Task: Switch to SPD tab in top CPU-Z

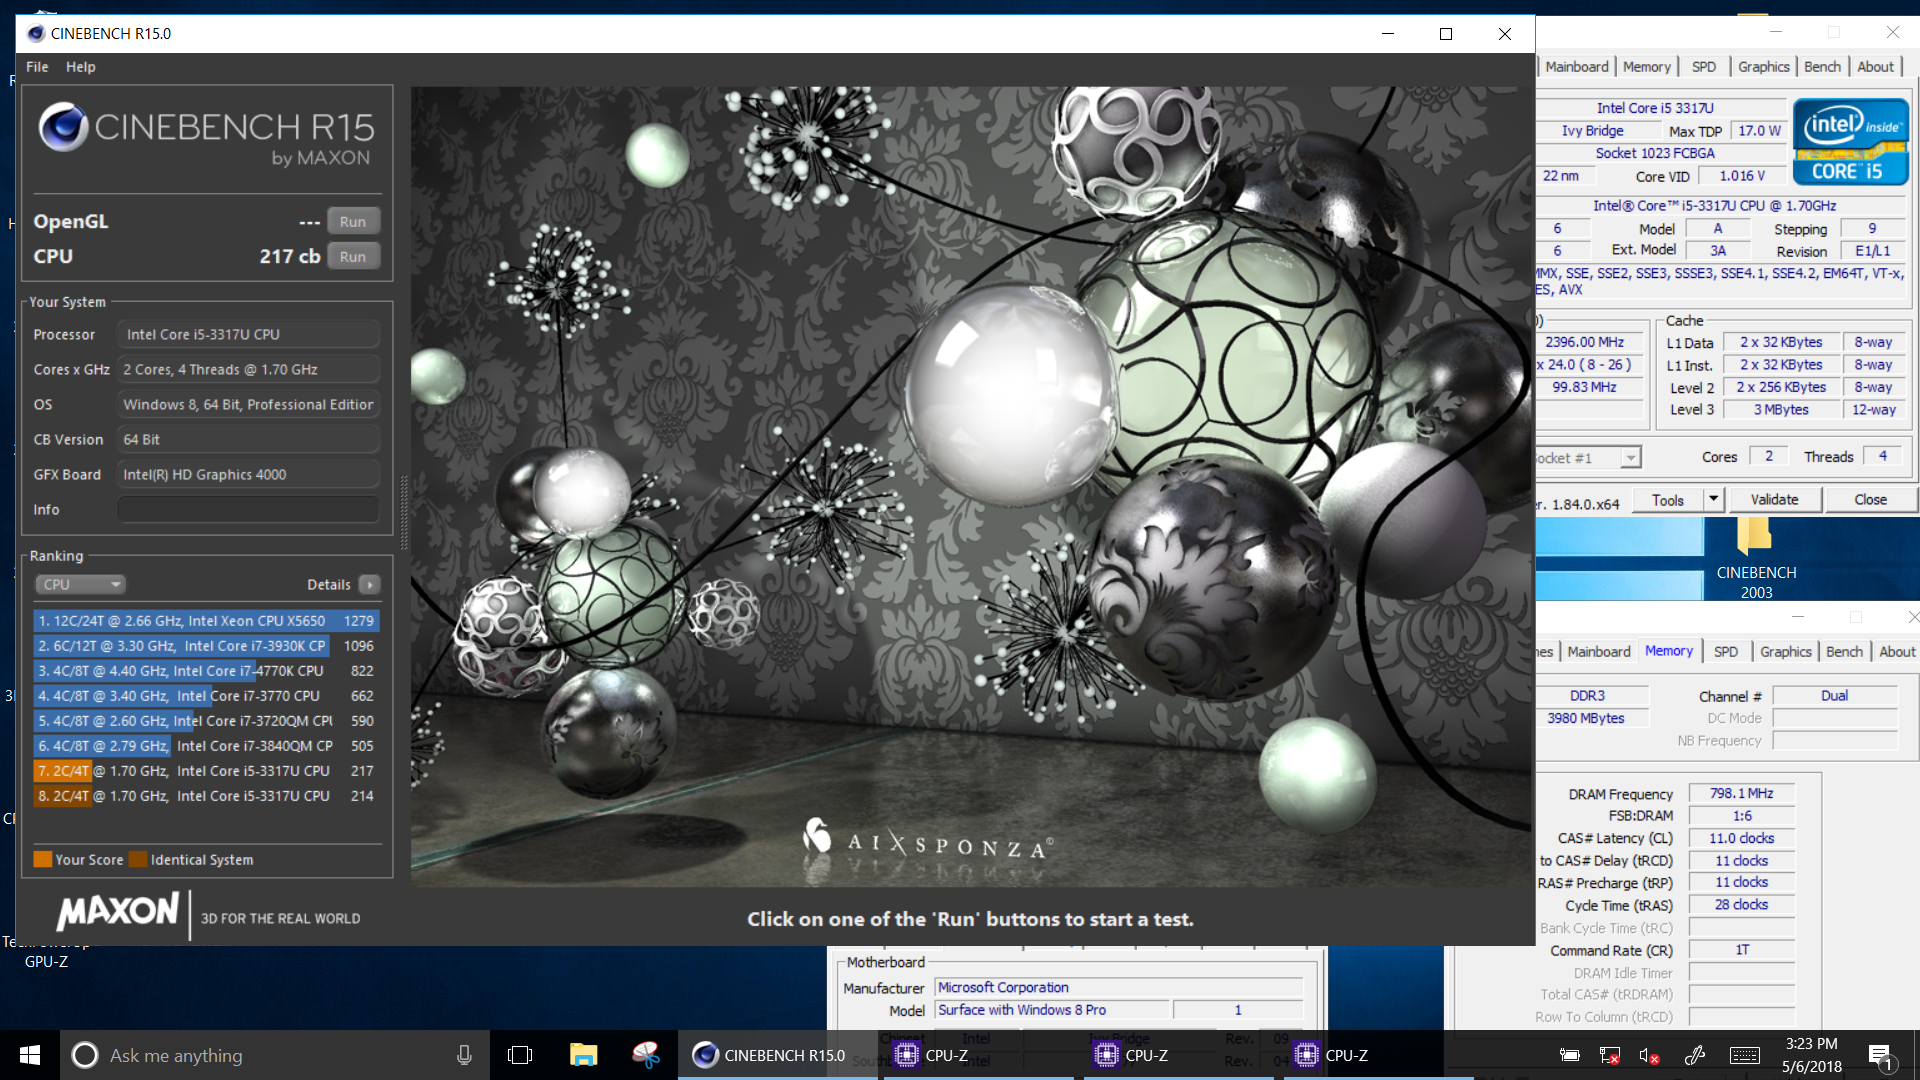Action: click(1704, 67)
